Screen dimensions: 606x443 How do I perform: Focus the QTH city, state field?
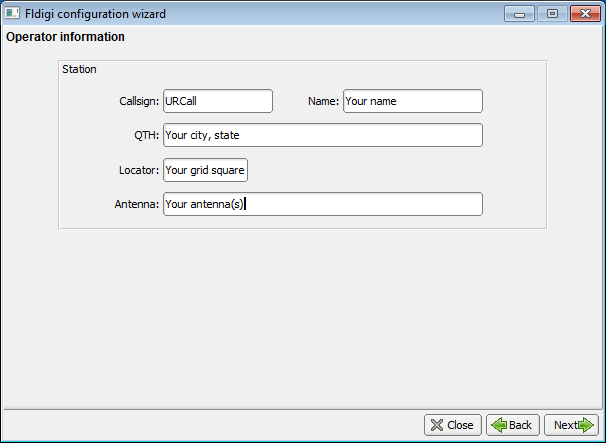click(323, 135)
